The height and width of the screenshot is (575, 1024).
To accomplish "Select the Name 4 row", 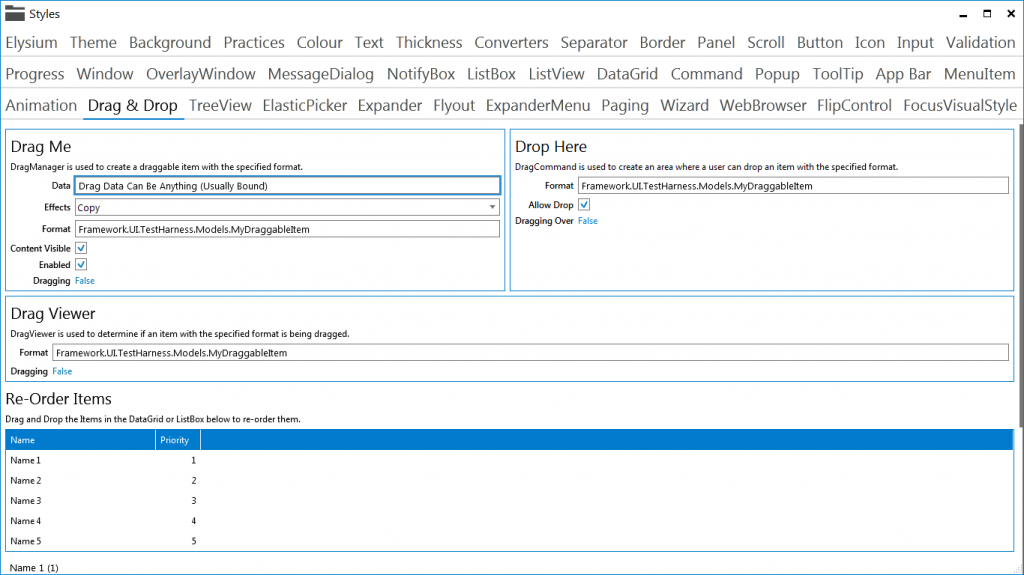I will click(x=509, y=521).
